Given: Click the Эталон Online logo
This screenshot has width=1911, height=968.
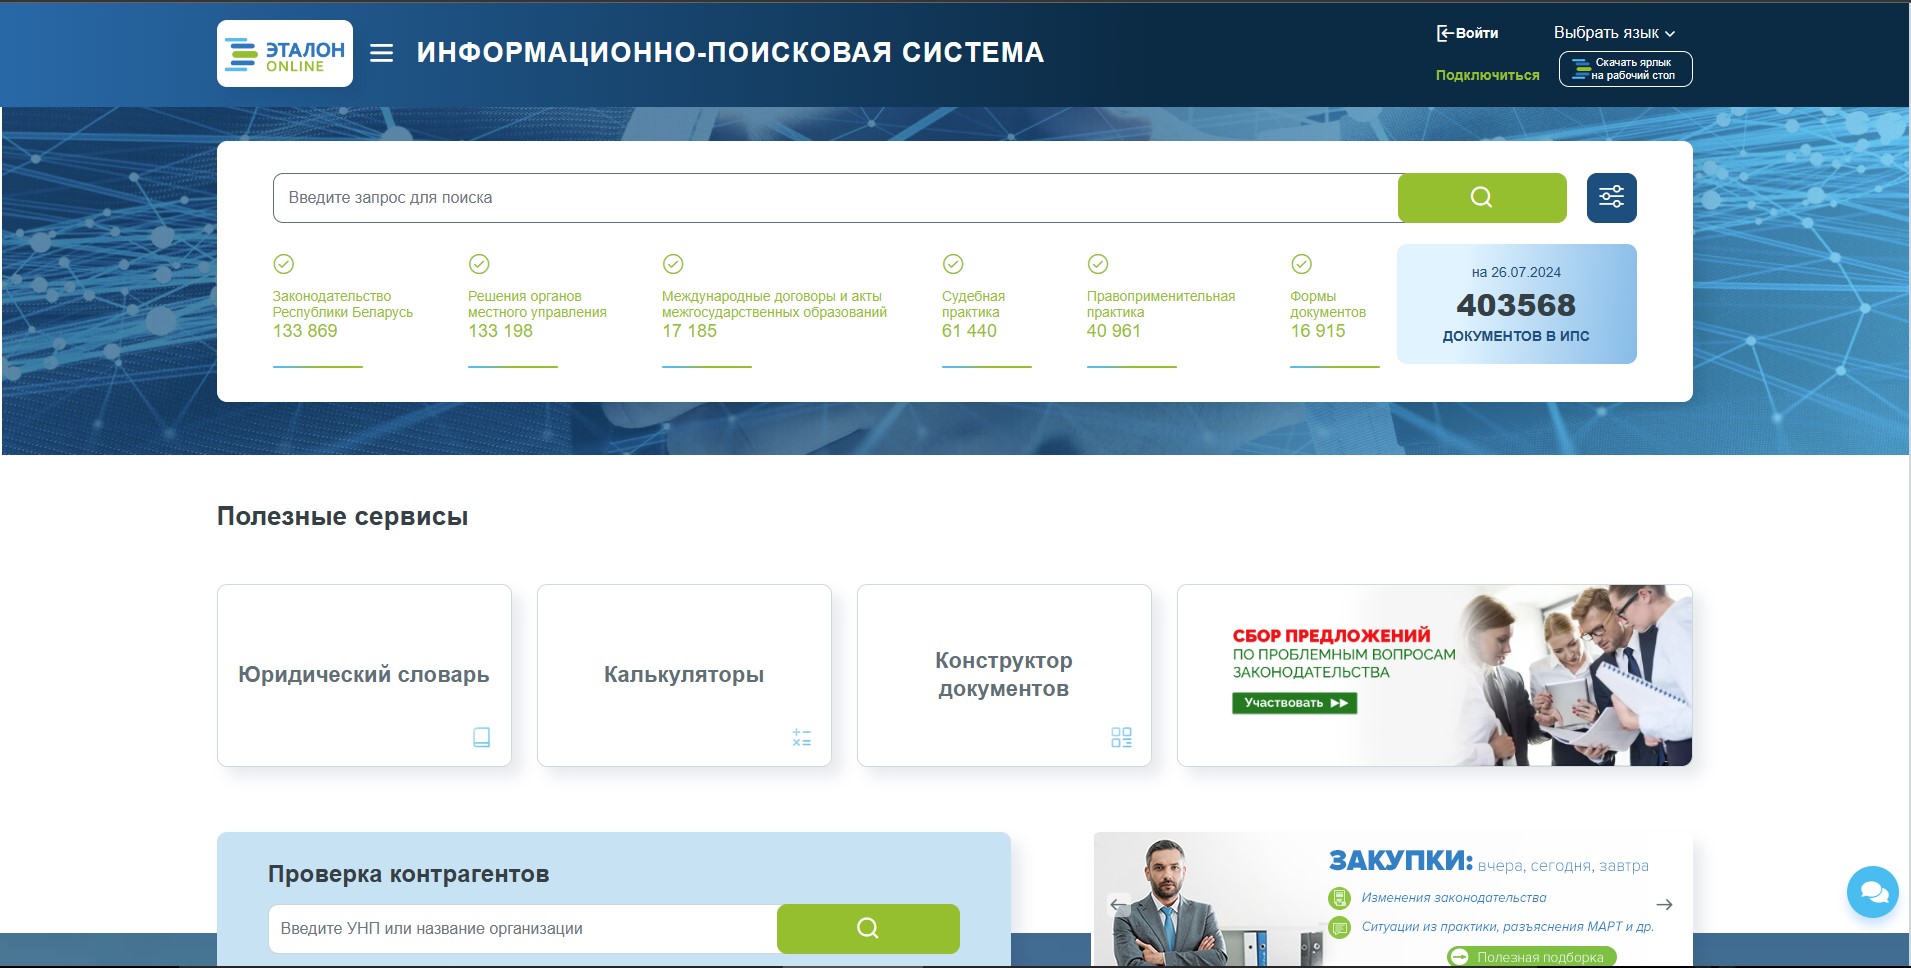Looking at the screenshot, I should [x=284, y=54].
